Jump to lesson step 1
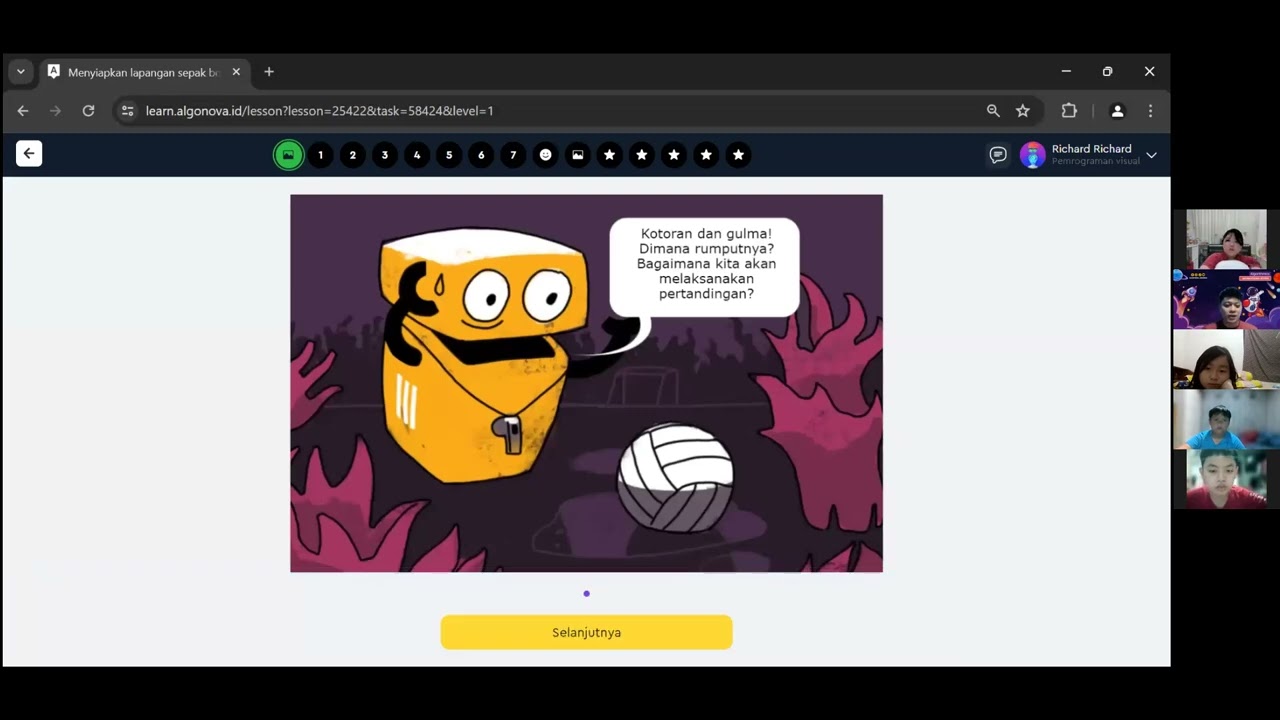1280x720 pixels. [x=320, y=155]
